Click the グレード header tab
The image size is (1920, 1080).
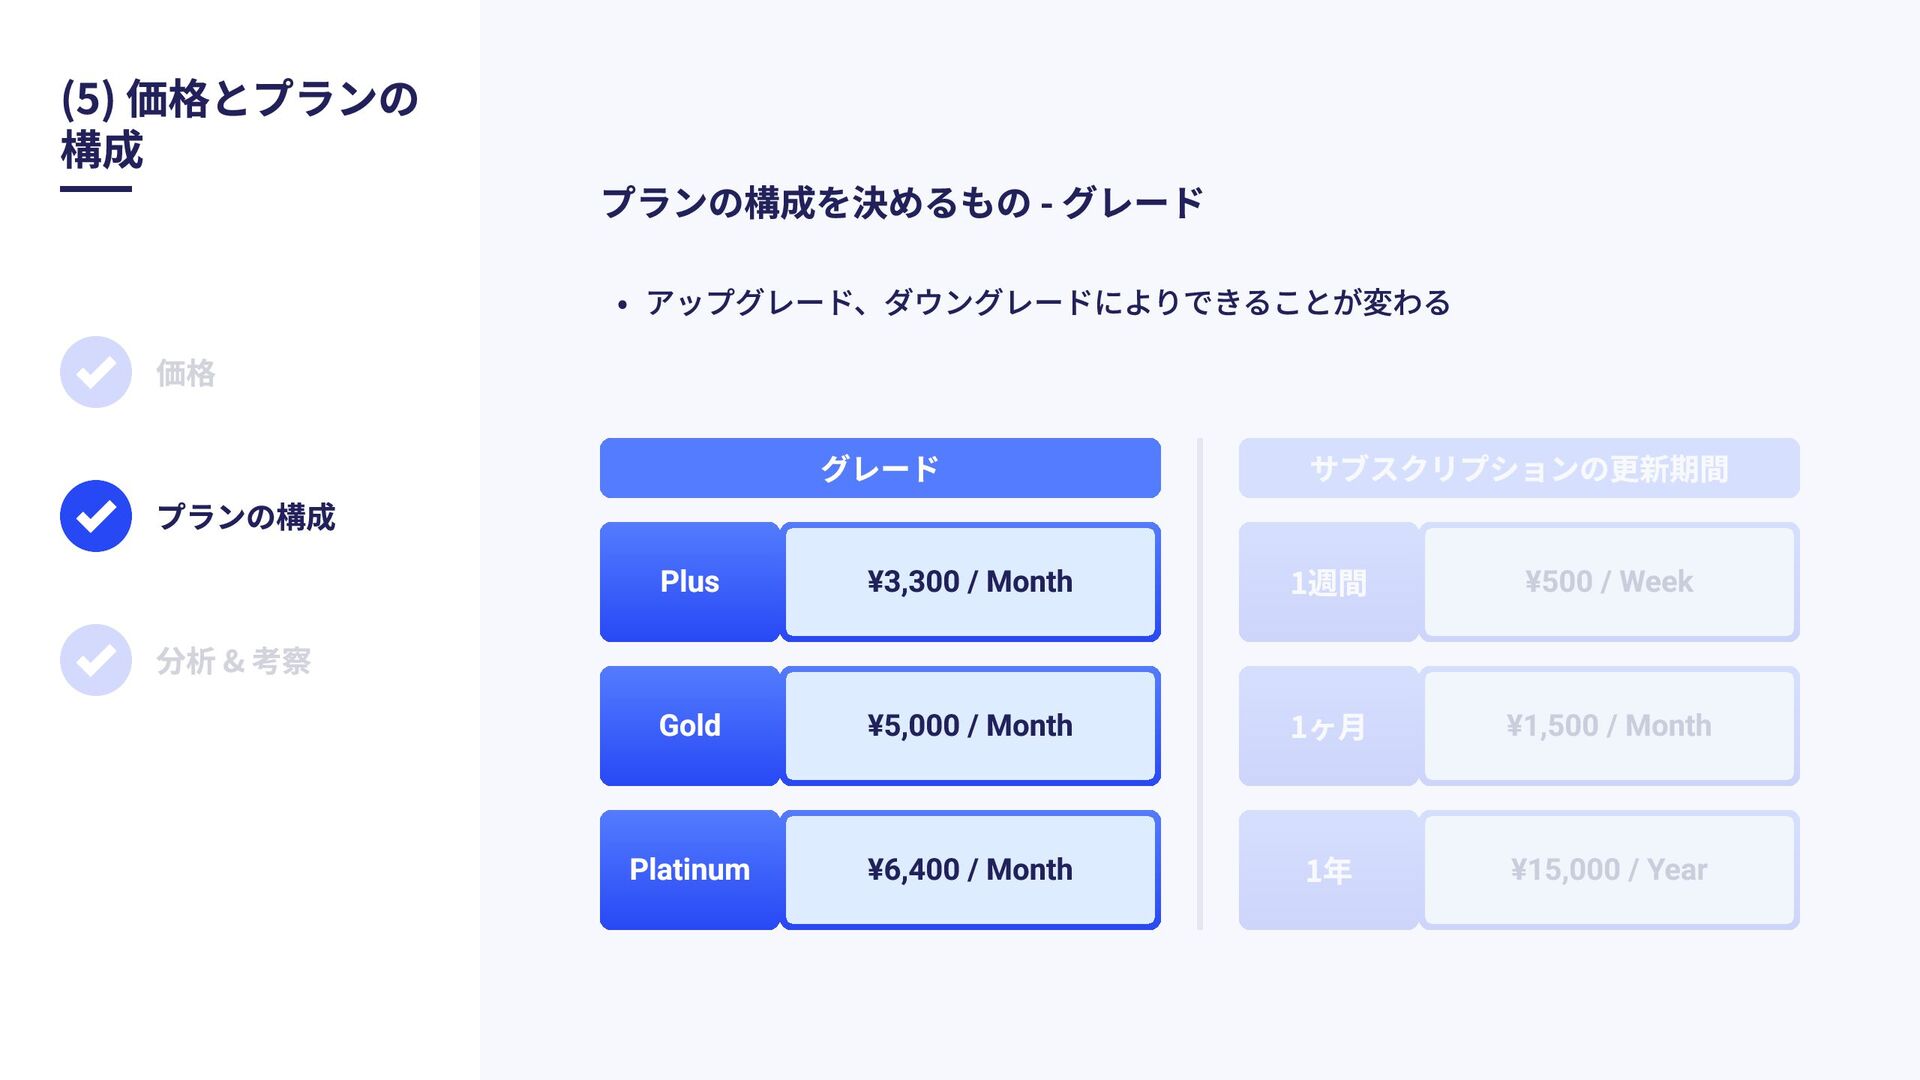[880, 468]
